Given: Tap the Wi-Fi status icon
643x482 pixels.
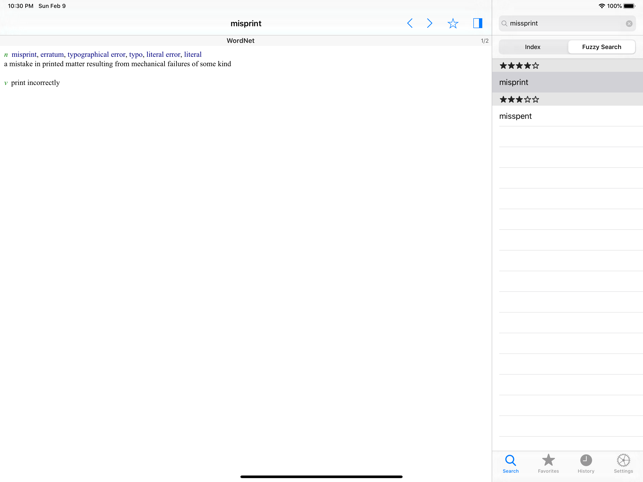Looking at the screenshot, I should [x=602, y=6].
